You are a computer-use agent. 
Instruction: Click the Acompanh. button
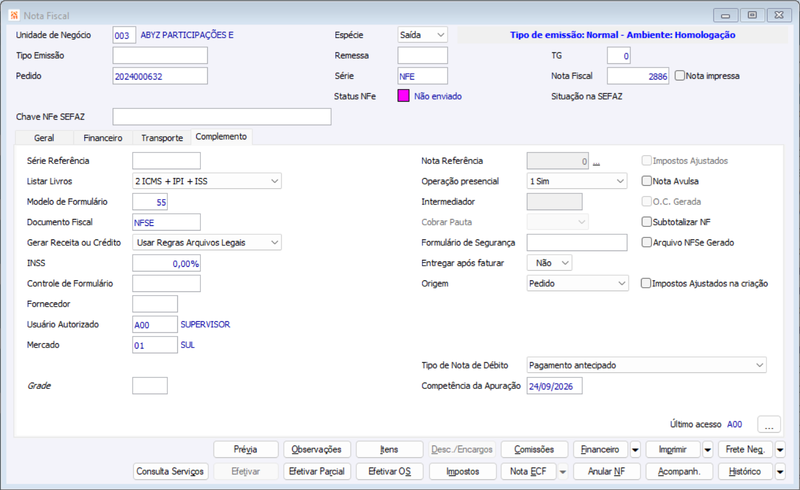tap(679, 472)
